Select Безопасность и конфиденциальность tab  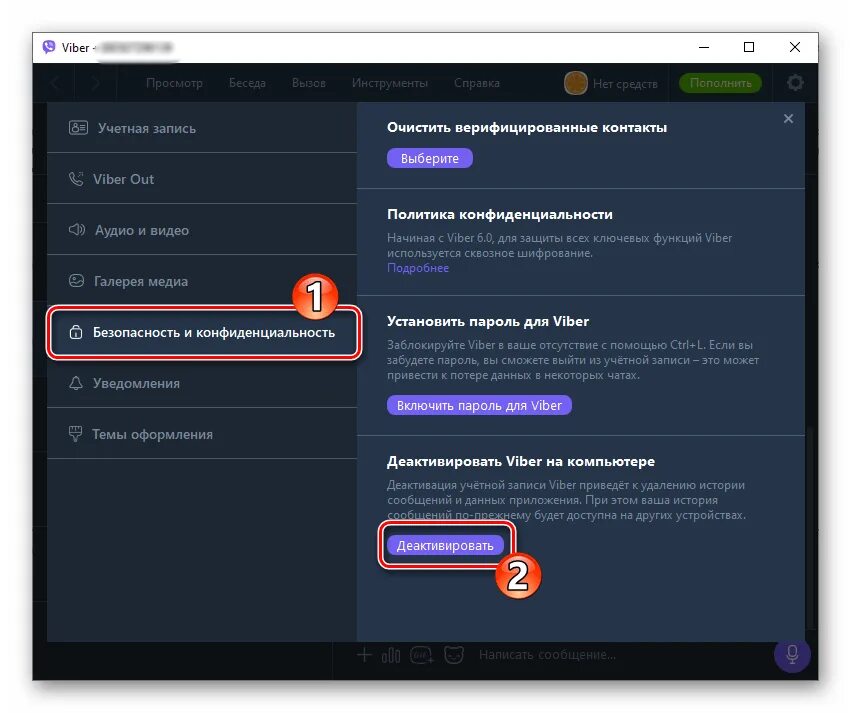[204, 332]
